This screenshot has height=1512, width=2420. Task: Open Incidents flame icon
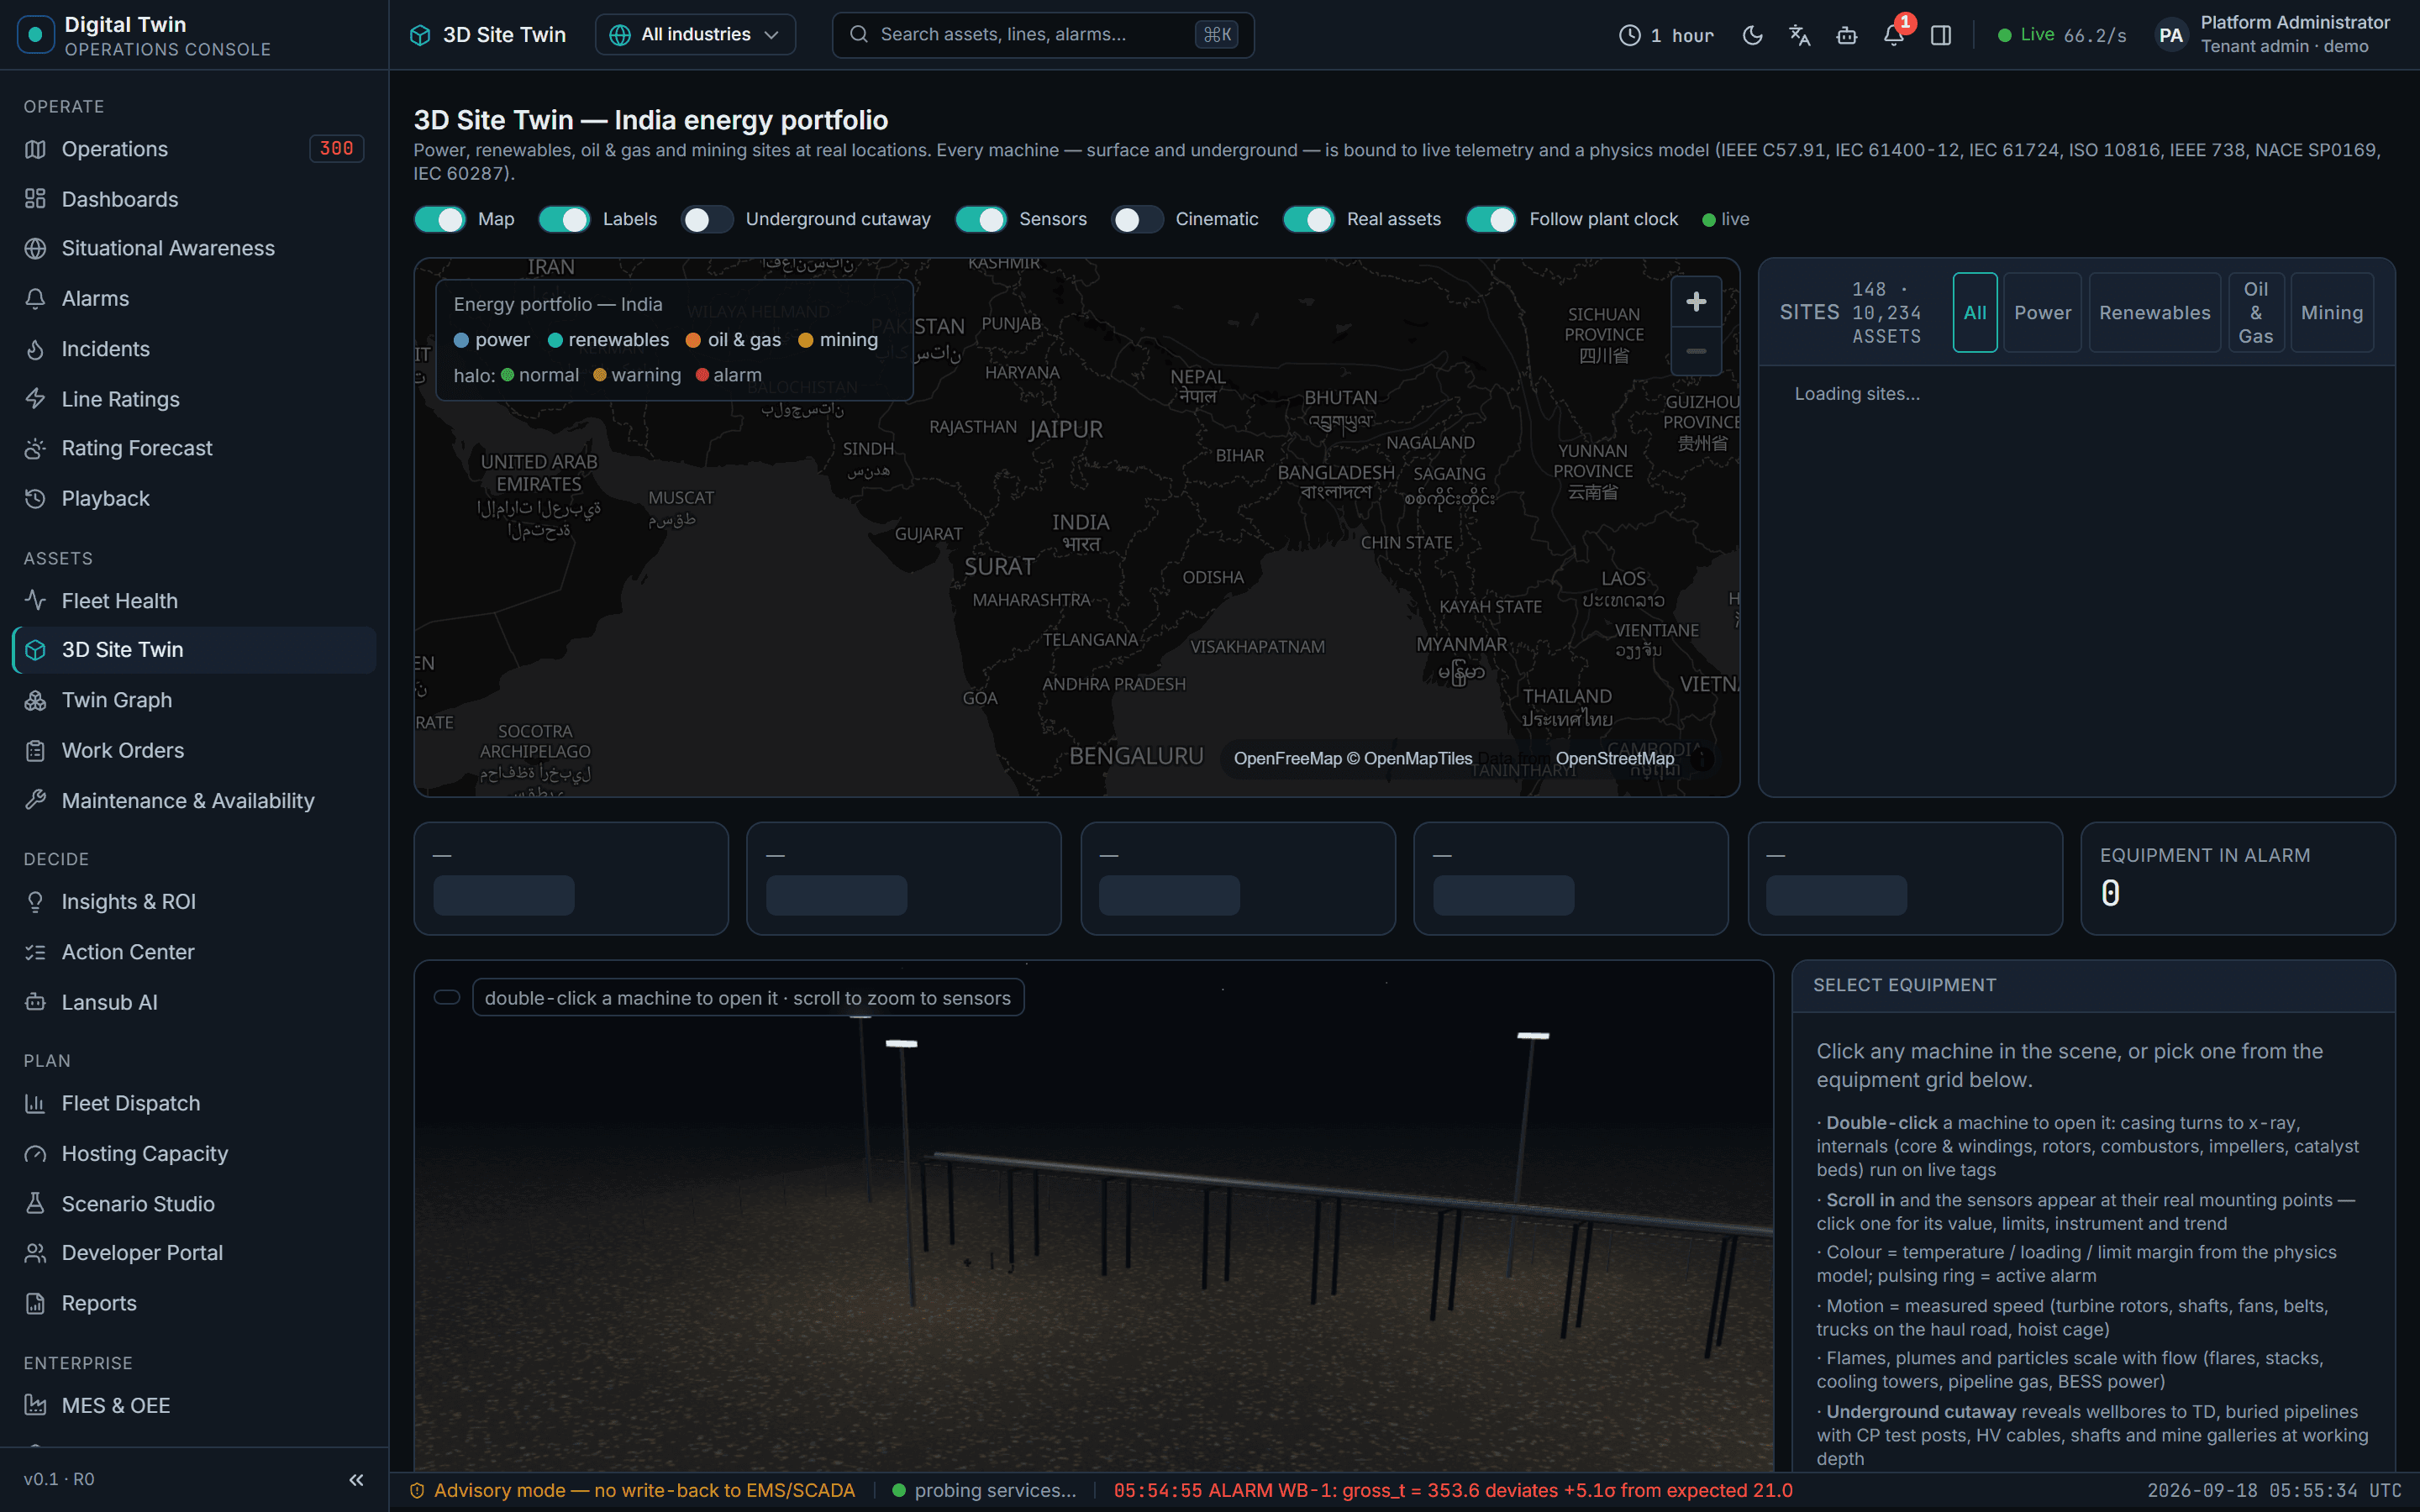coord(36,349)
